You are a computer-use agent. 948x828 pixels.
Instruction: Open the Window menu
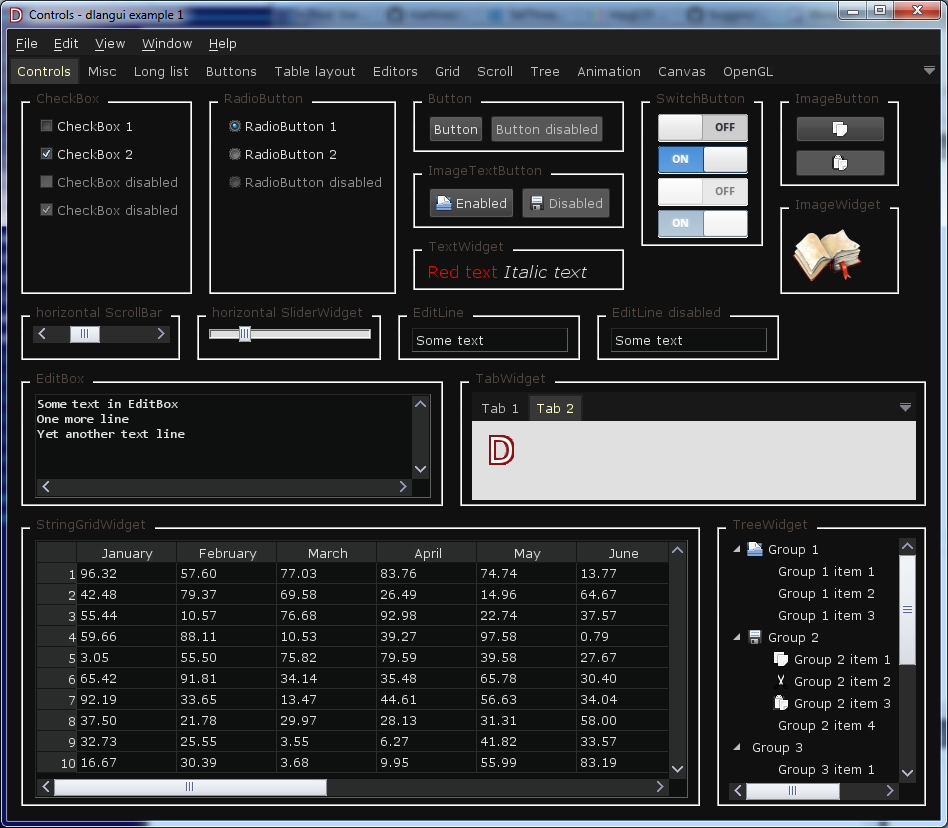pos(166,44)
